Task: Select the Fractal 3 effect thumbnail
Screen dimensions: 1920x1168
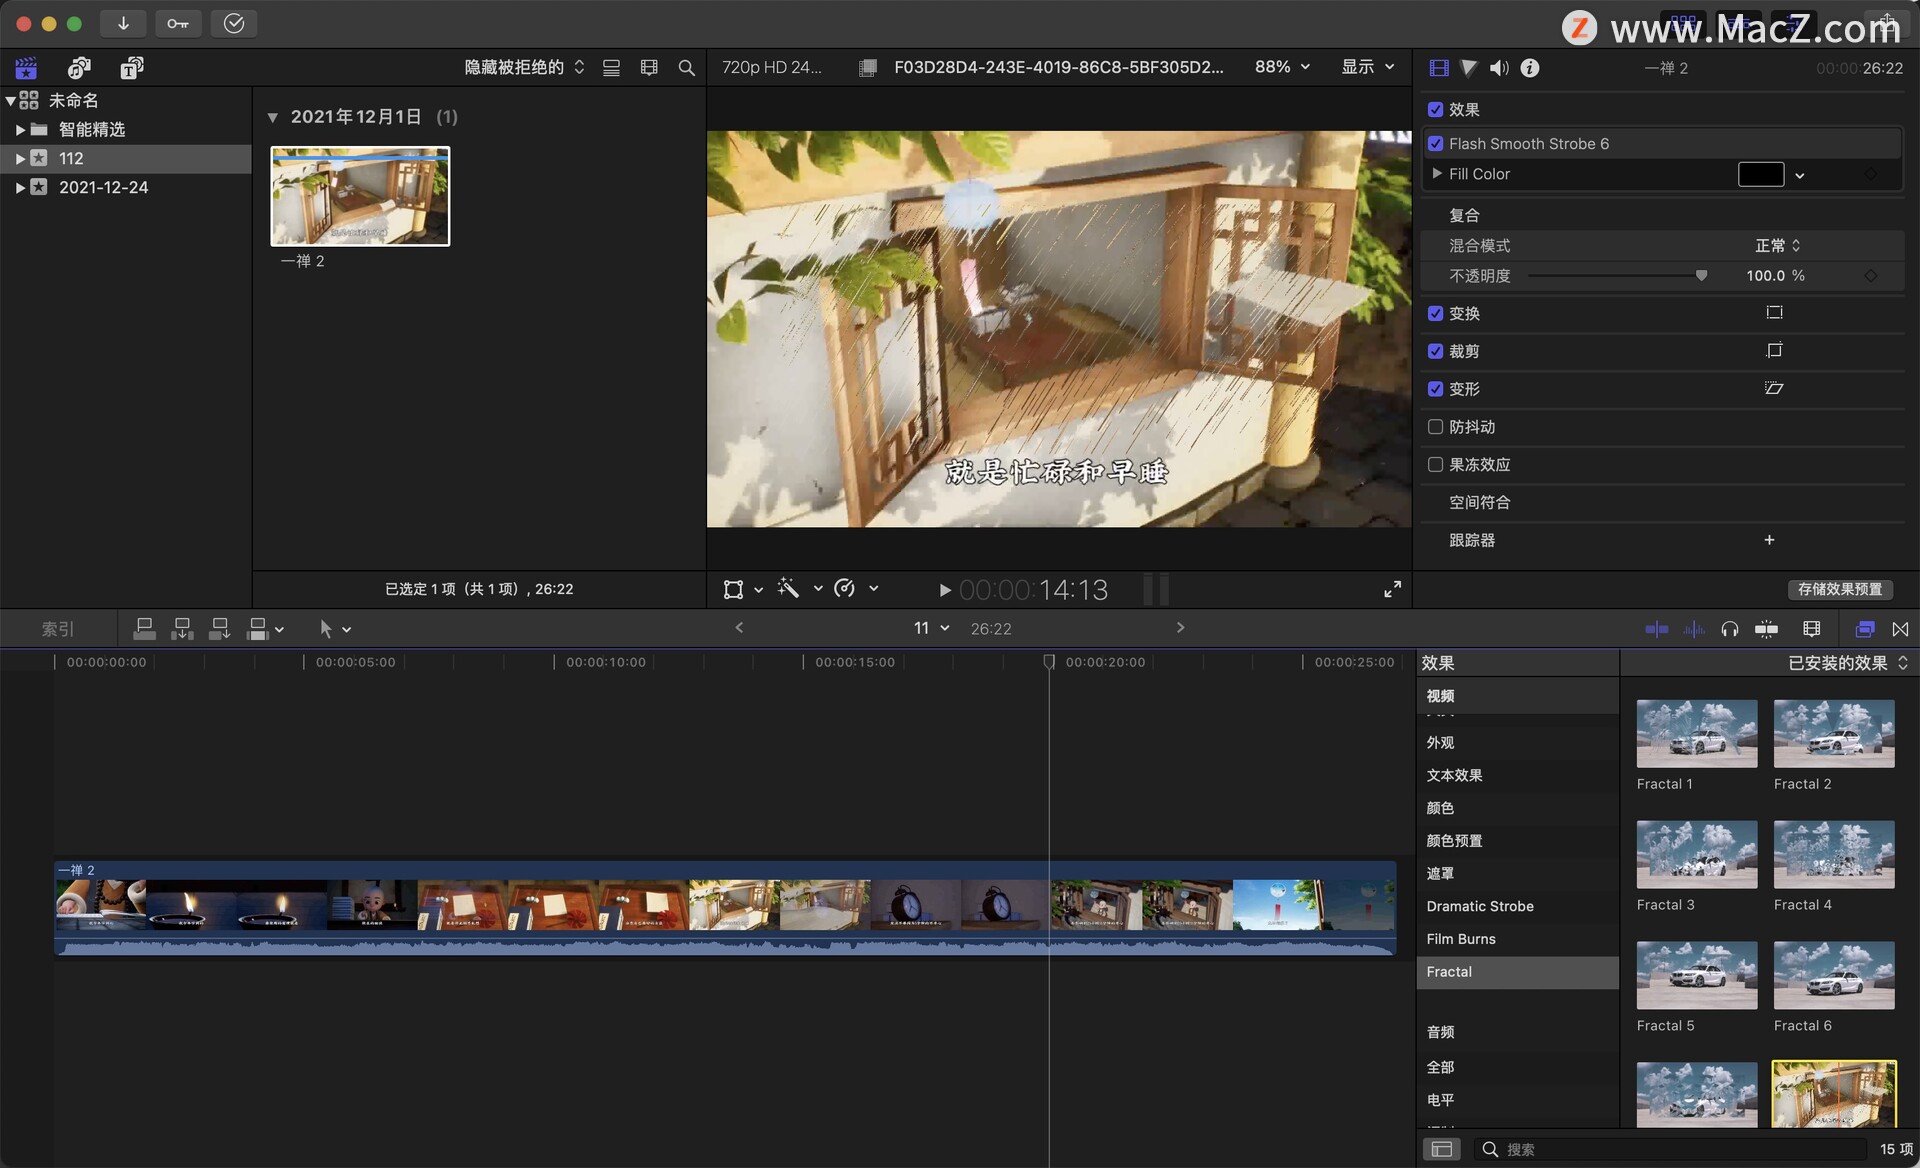Action: pos(1696,855)
